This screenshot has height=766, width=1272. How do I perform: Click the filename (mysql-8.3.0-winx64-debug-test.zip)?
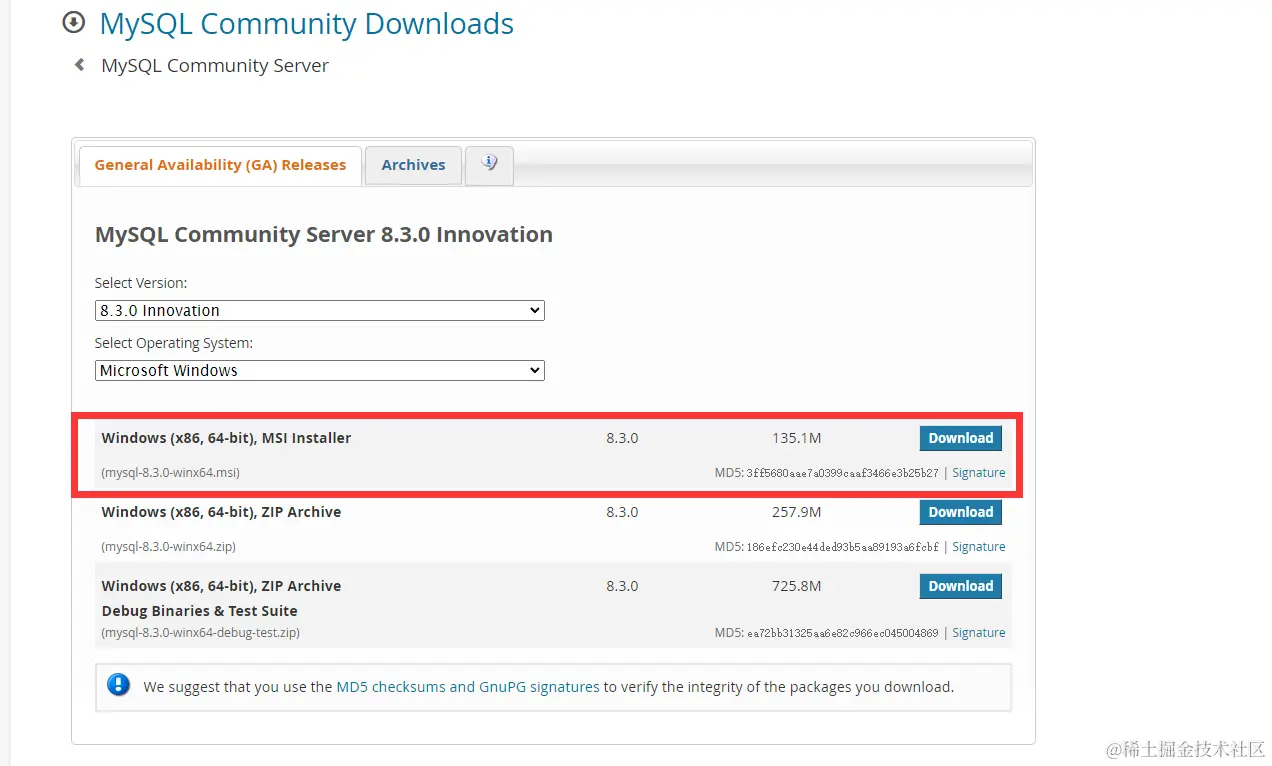[x=200, y=632]
